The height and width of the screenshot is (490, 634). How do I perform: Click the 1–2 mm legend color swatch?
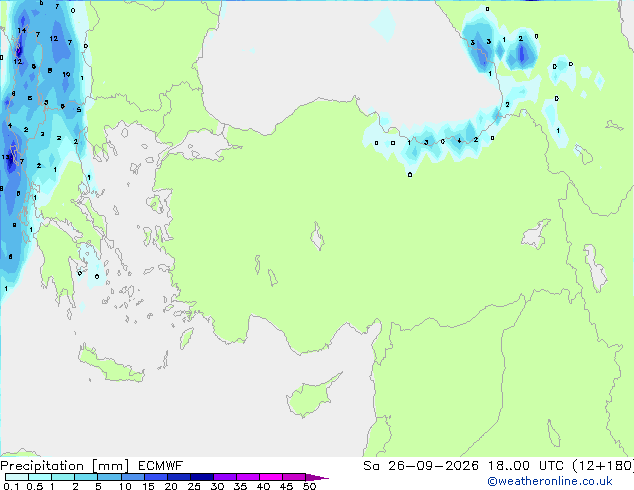(x=63, y=477)
